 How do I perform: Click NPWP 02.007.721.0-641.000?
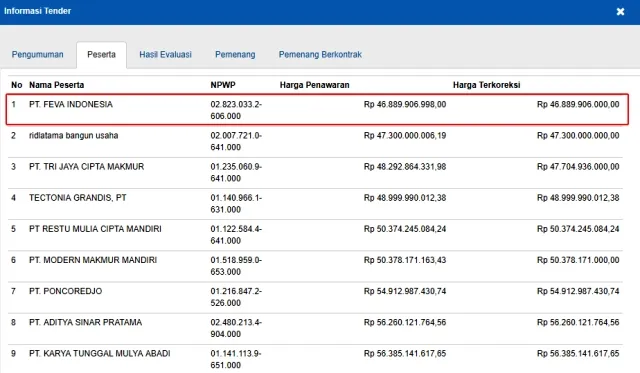click(236, 141)
